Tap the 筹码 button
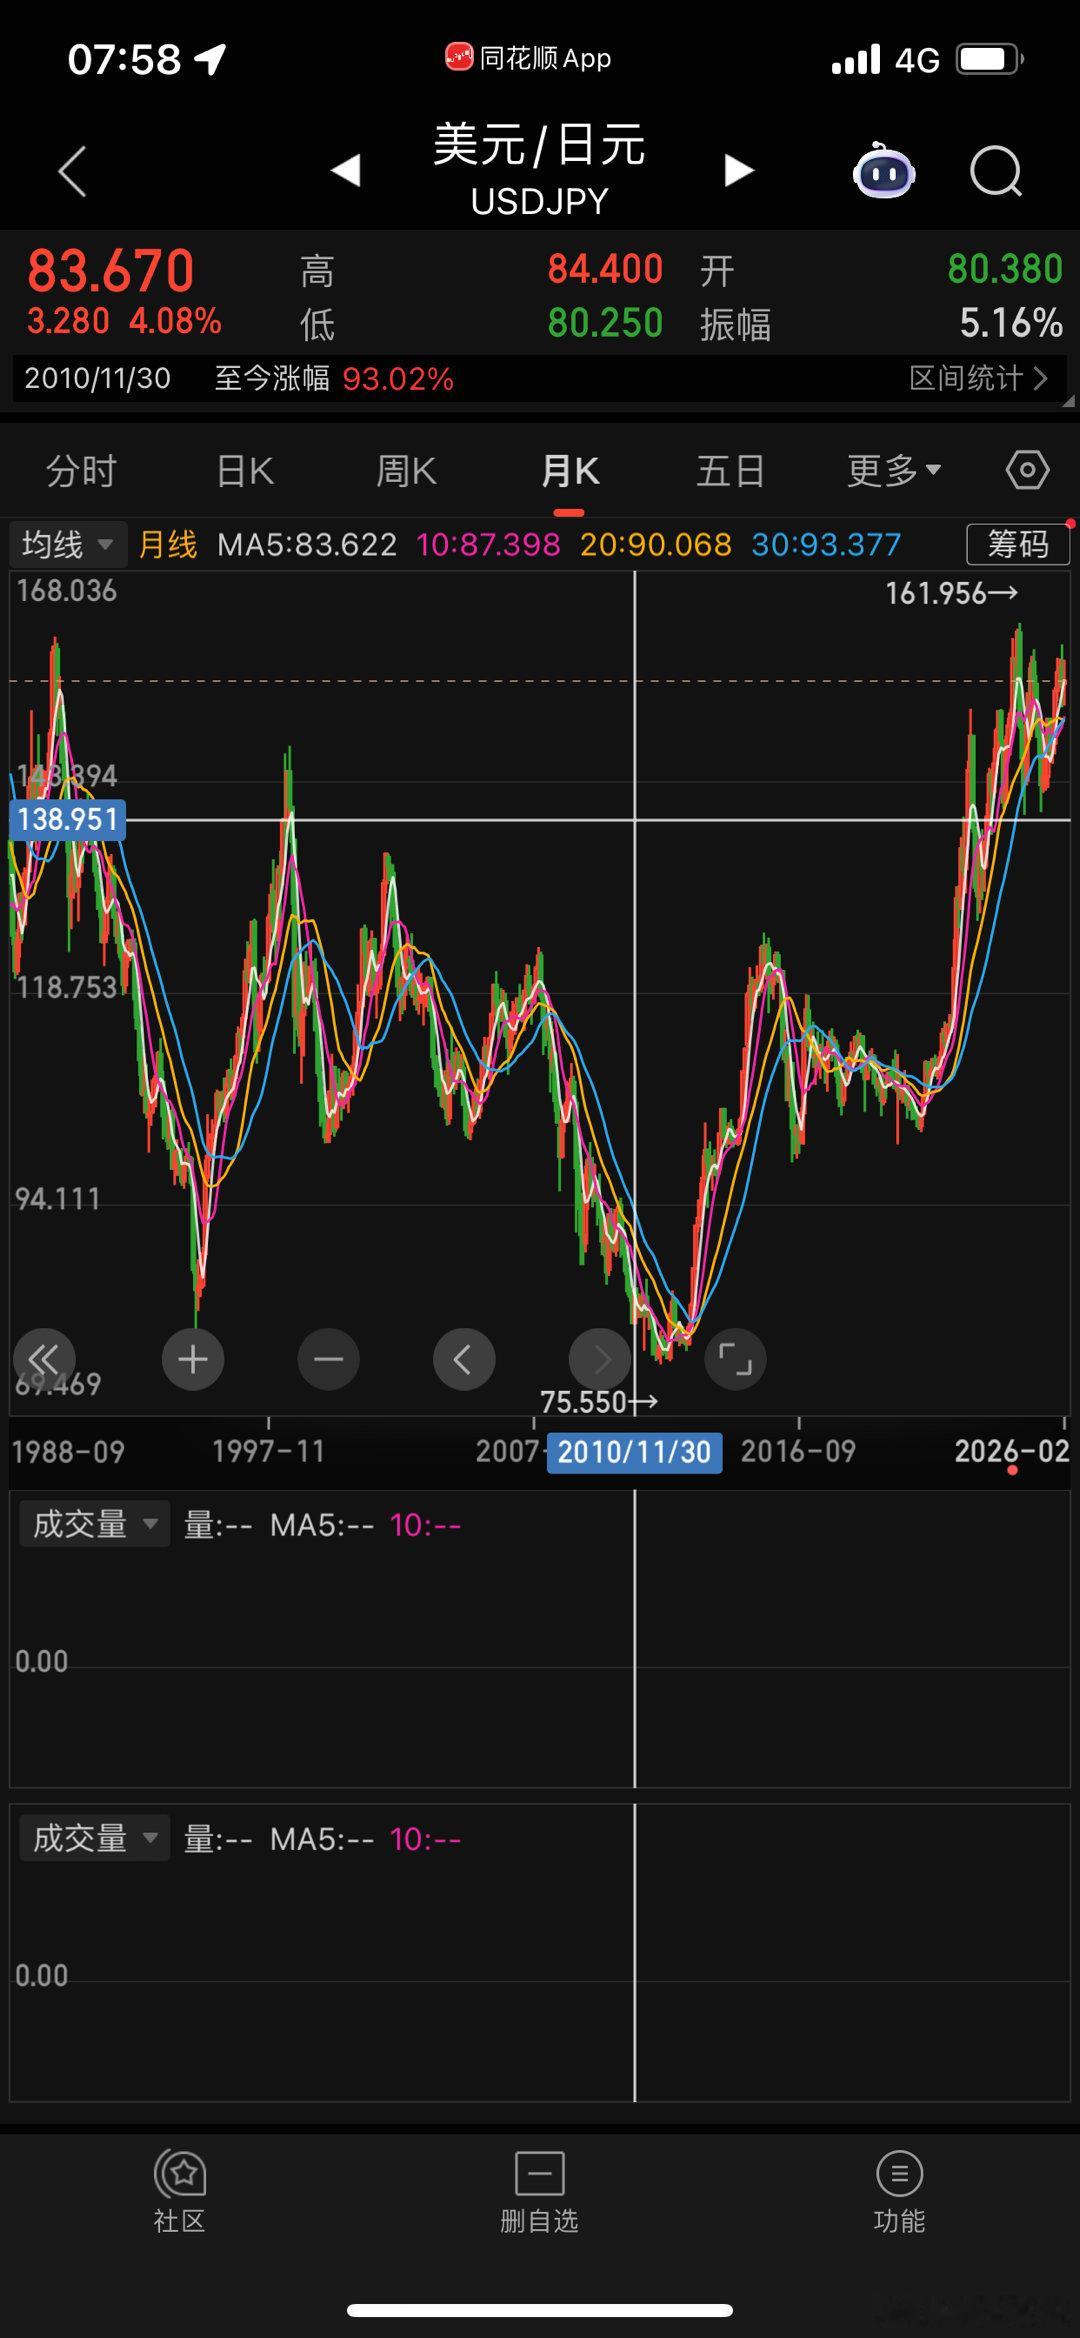The image size is (1080, 2338). tap(1018, 544)
